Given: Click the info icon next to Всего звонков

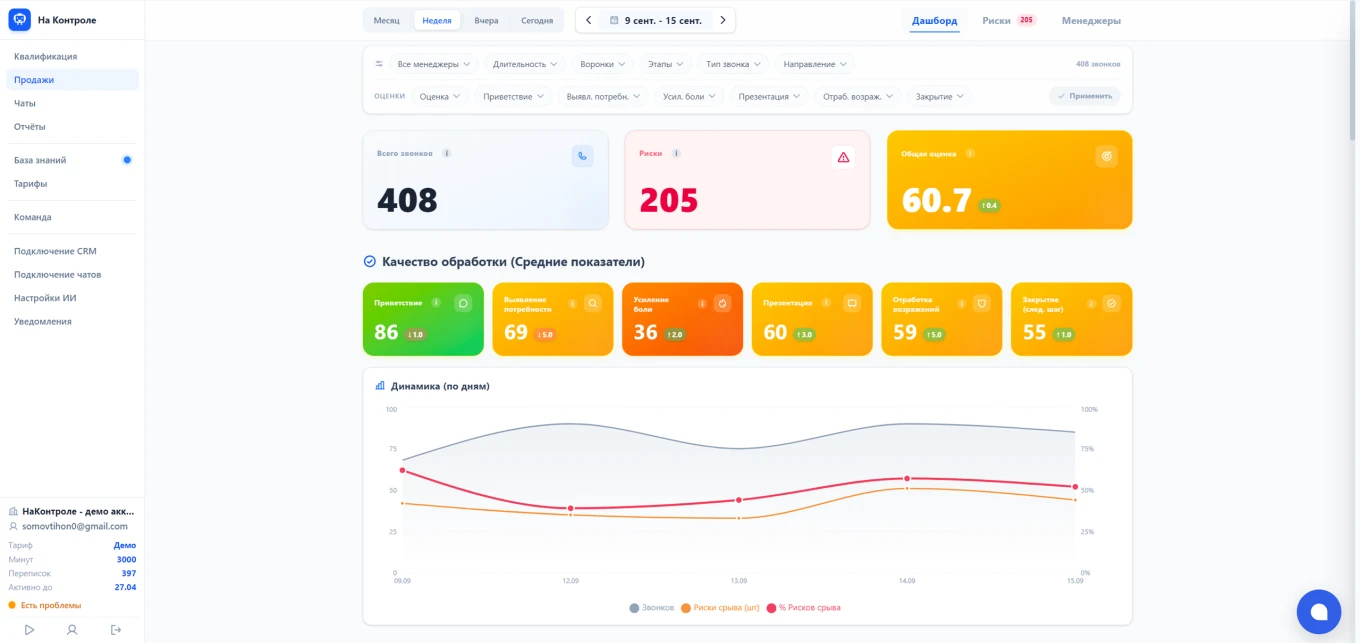Looking at the screenshot, I should pos(446,153).
